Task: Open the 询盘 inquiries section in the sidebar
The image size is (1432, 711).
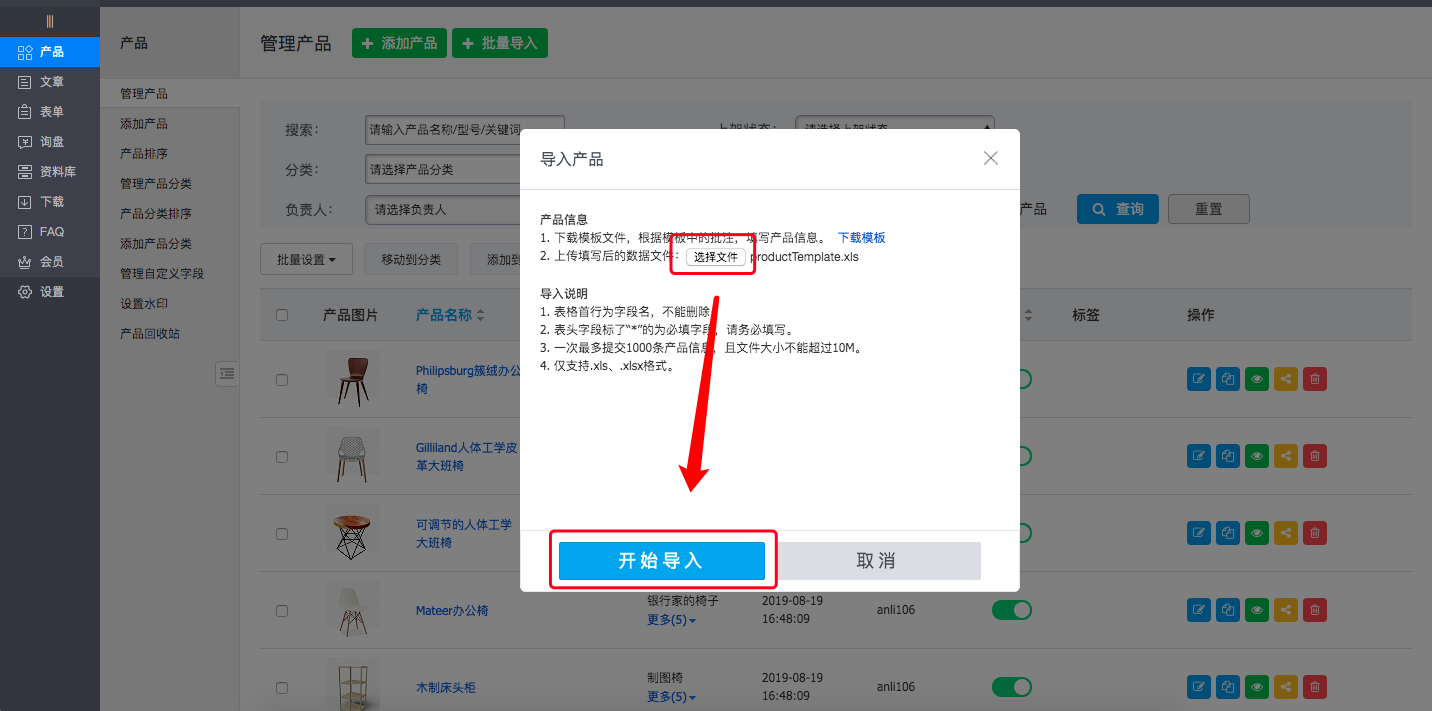Action: click(49, 141)
